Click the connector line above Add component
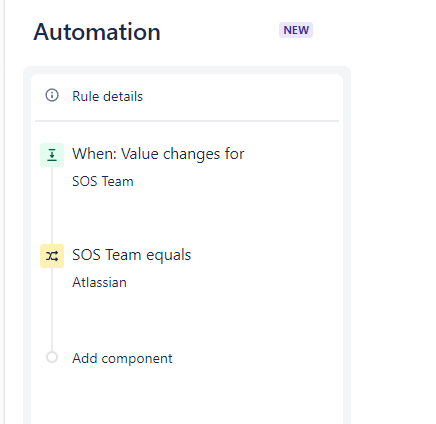This screenshot has width=436, height=424. 52,309
